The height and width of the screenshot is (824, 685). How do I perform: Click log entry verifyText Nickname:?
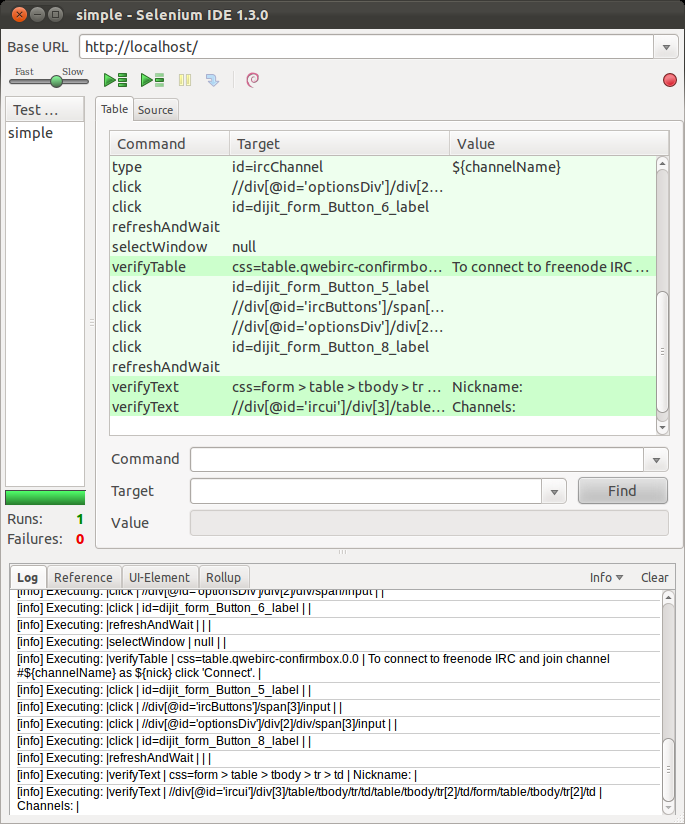pos(338,775)
